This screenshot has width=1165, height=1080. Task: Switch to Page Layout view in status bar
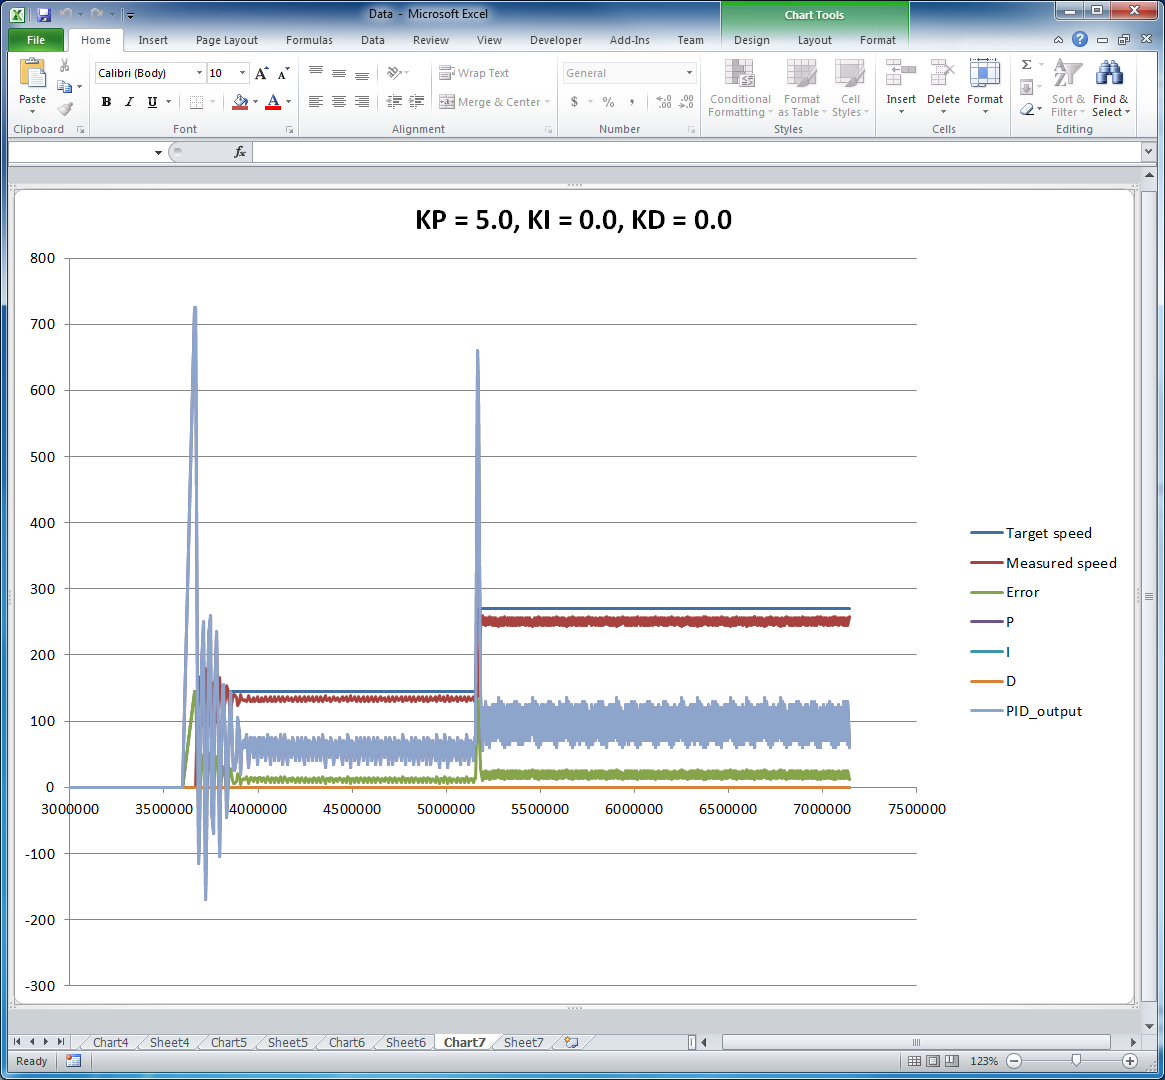(933, 1061)
